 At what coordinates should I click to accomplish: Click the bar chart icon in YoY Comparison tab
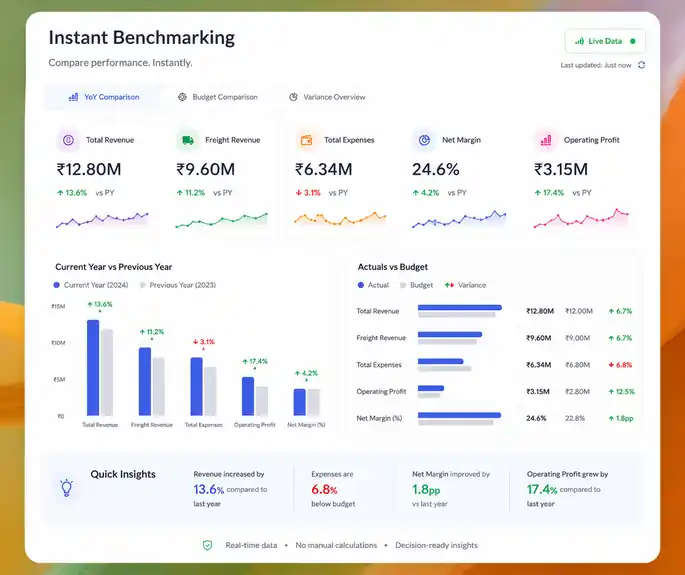[x=73, y=97]
